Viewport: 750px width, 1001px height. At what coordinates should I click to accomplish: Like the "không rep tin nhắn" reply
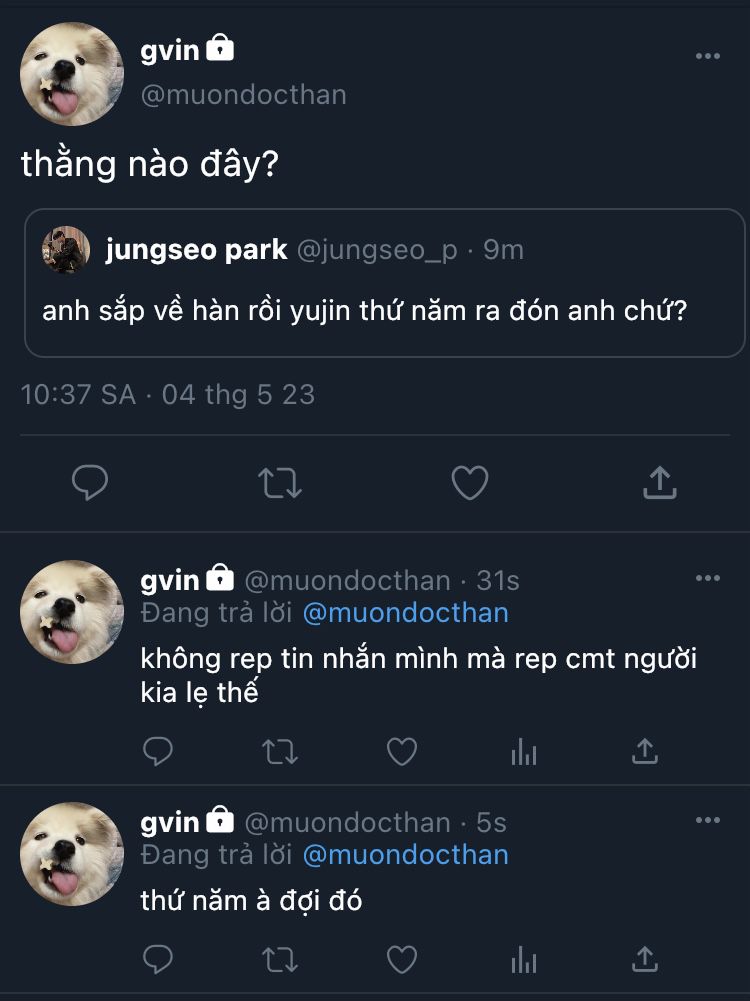402,751
